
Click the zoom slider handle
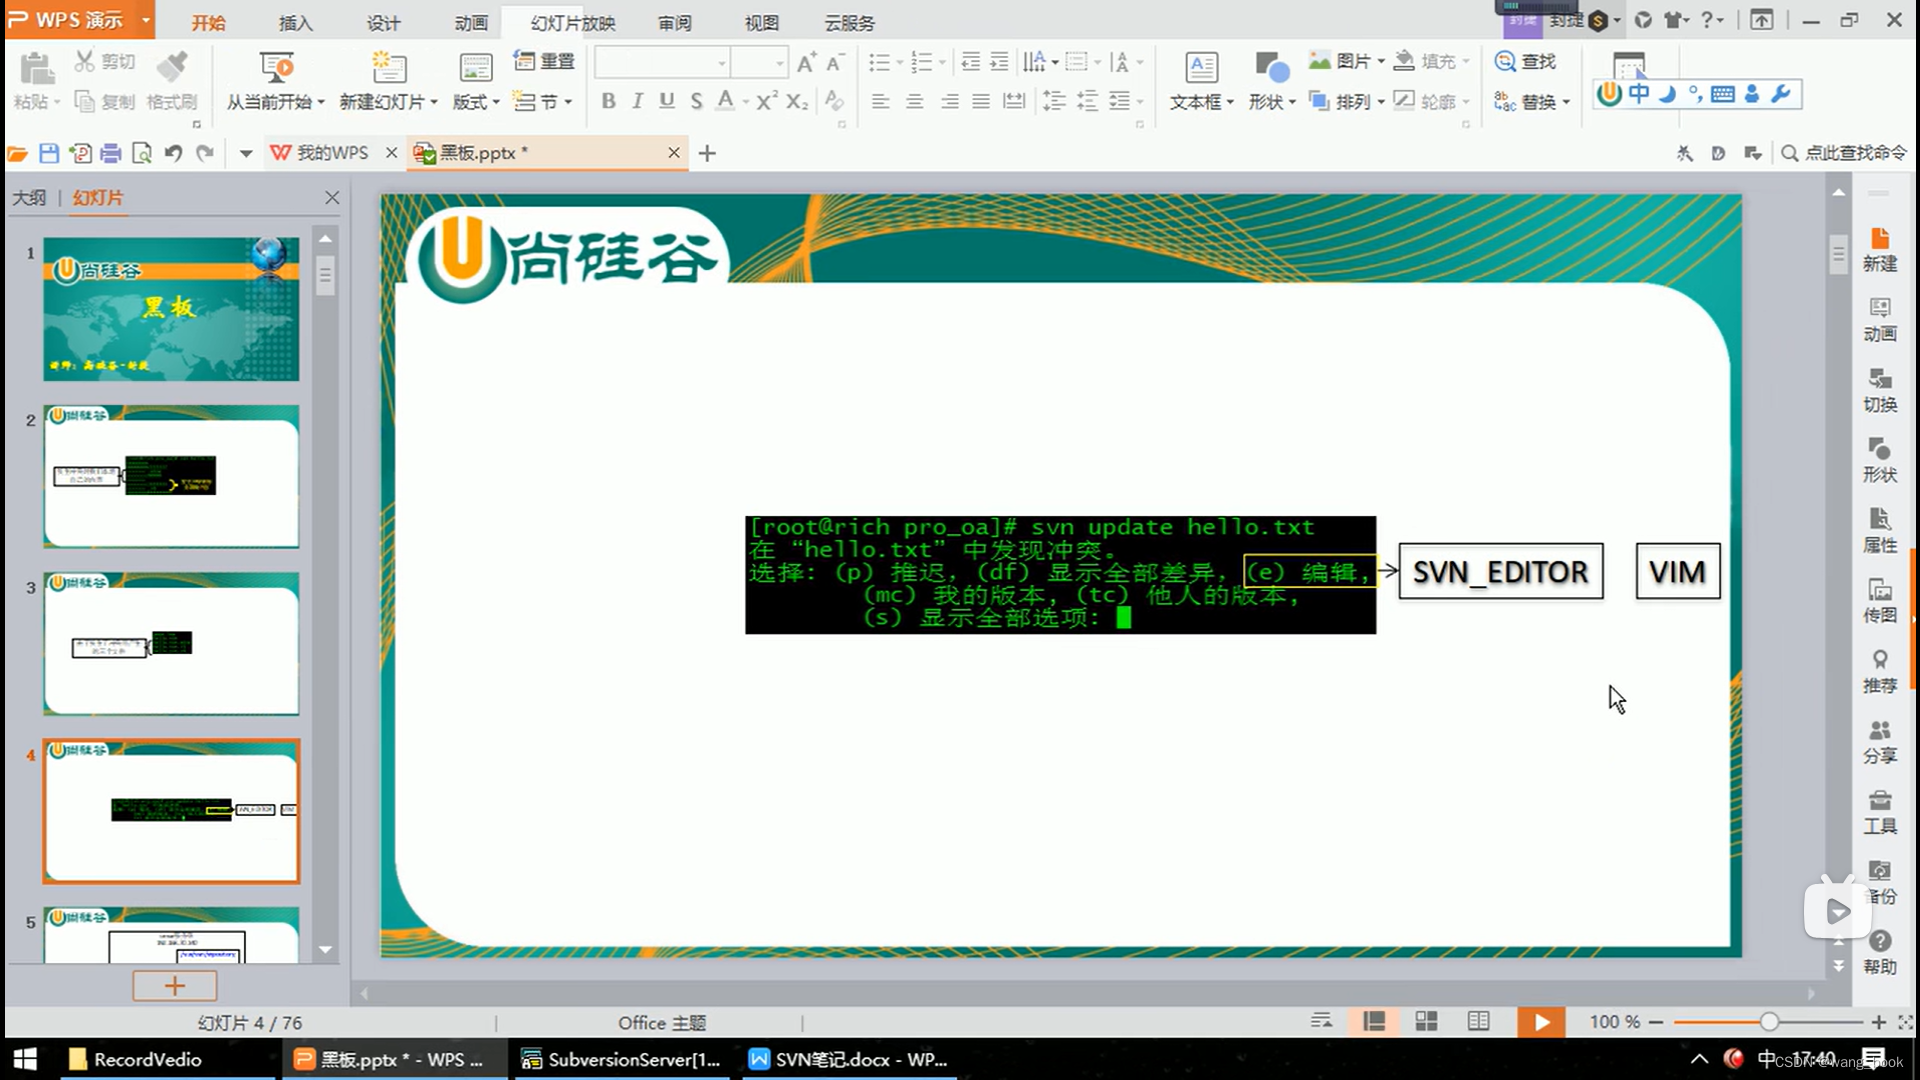click(1769, 1022)
